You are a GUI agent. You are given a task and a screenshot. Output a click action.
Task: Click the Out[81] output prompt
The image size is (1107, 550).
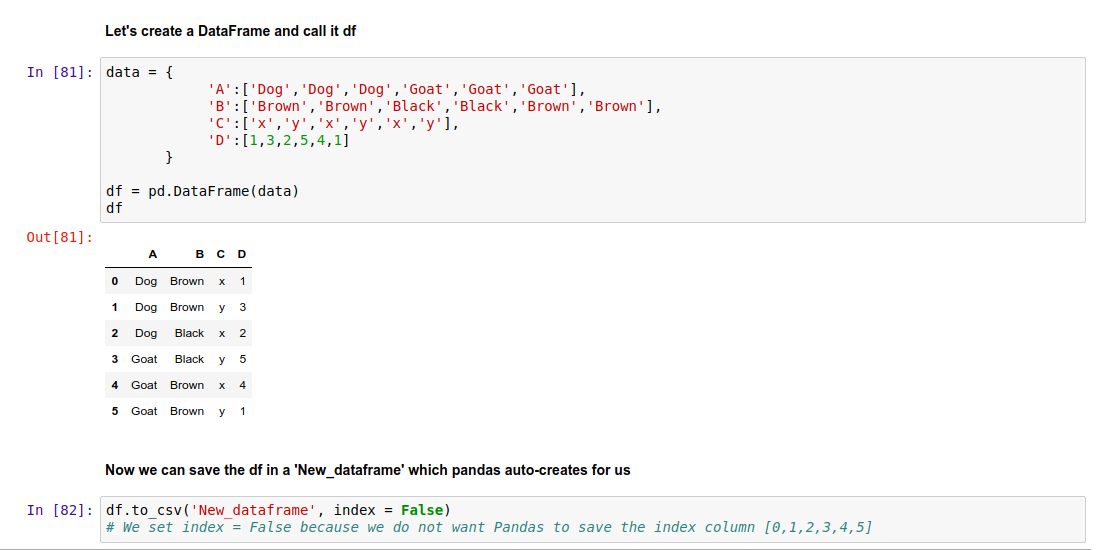[x=60, y=237]
